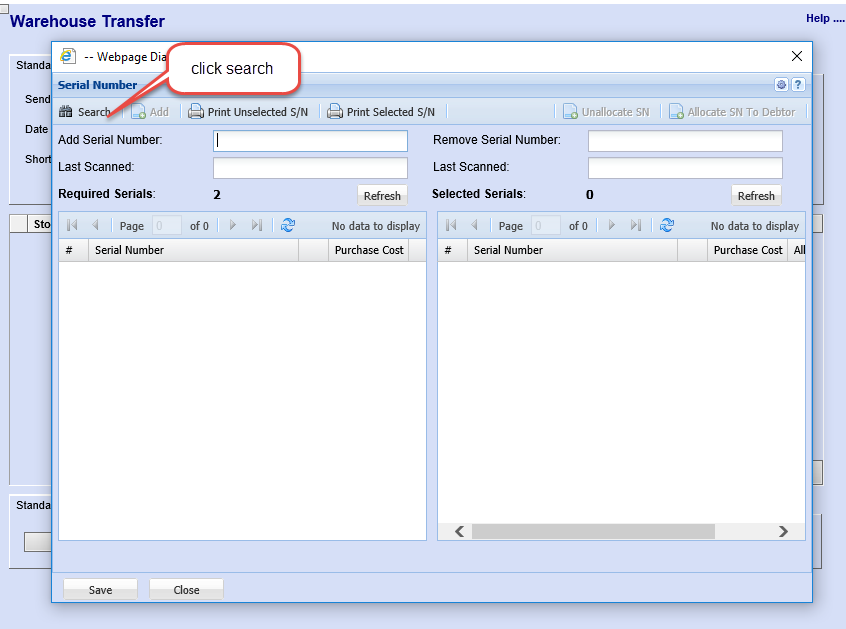
Task: Refresh the Required Serials grid using the reload icon
Action: point(288,226)
